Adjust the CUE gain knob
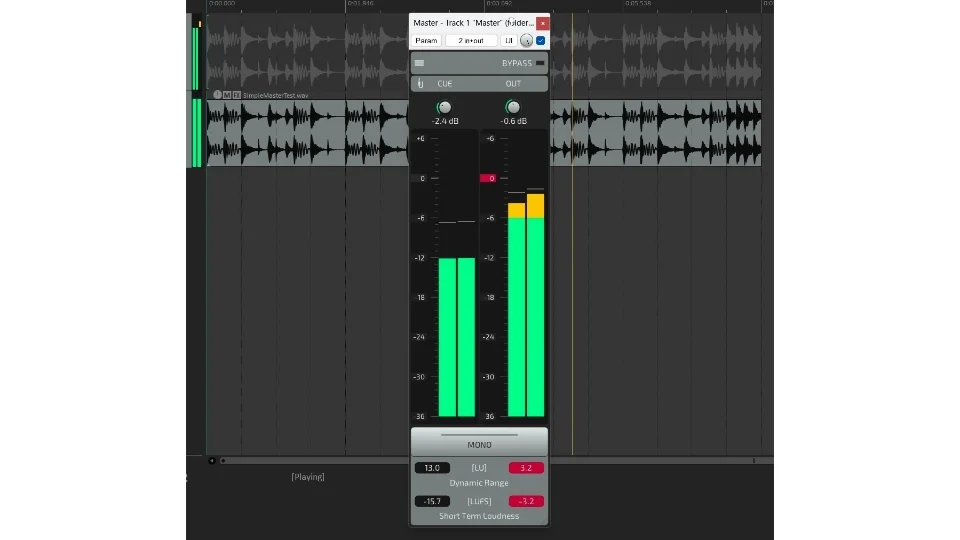The image size is (960, 540). pyautogui.click(x=444, y=107)
